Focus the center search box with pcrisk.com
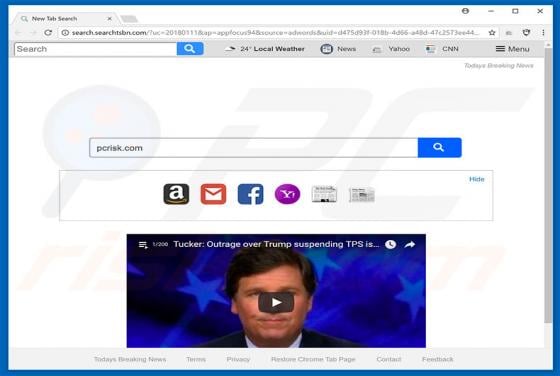Screen dimensions: 560x376 point(254,148)
